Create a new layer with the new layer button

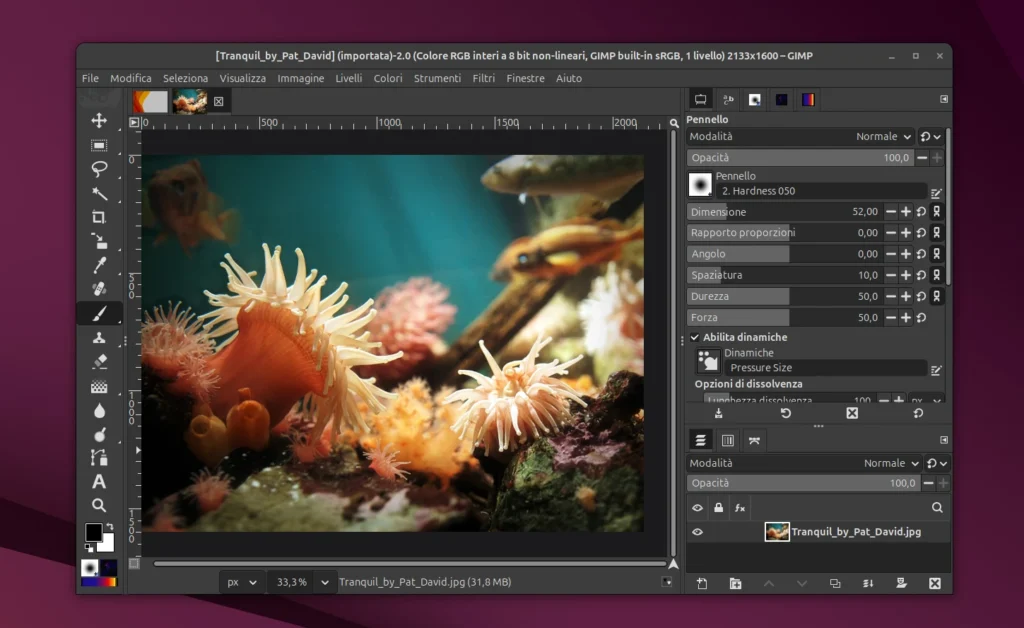(702, 584)
